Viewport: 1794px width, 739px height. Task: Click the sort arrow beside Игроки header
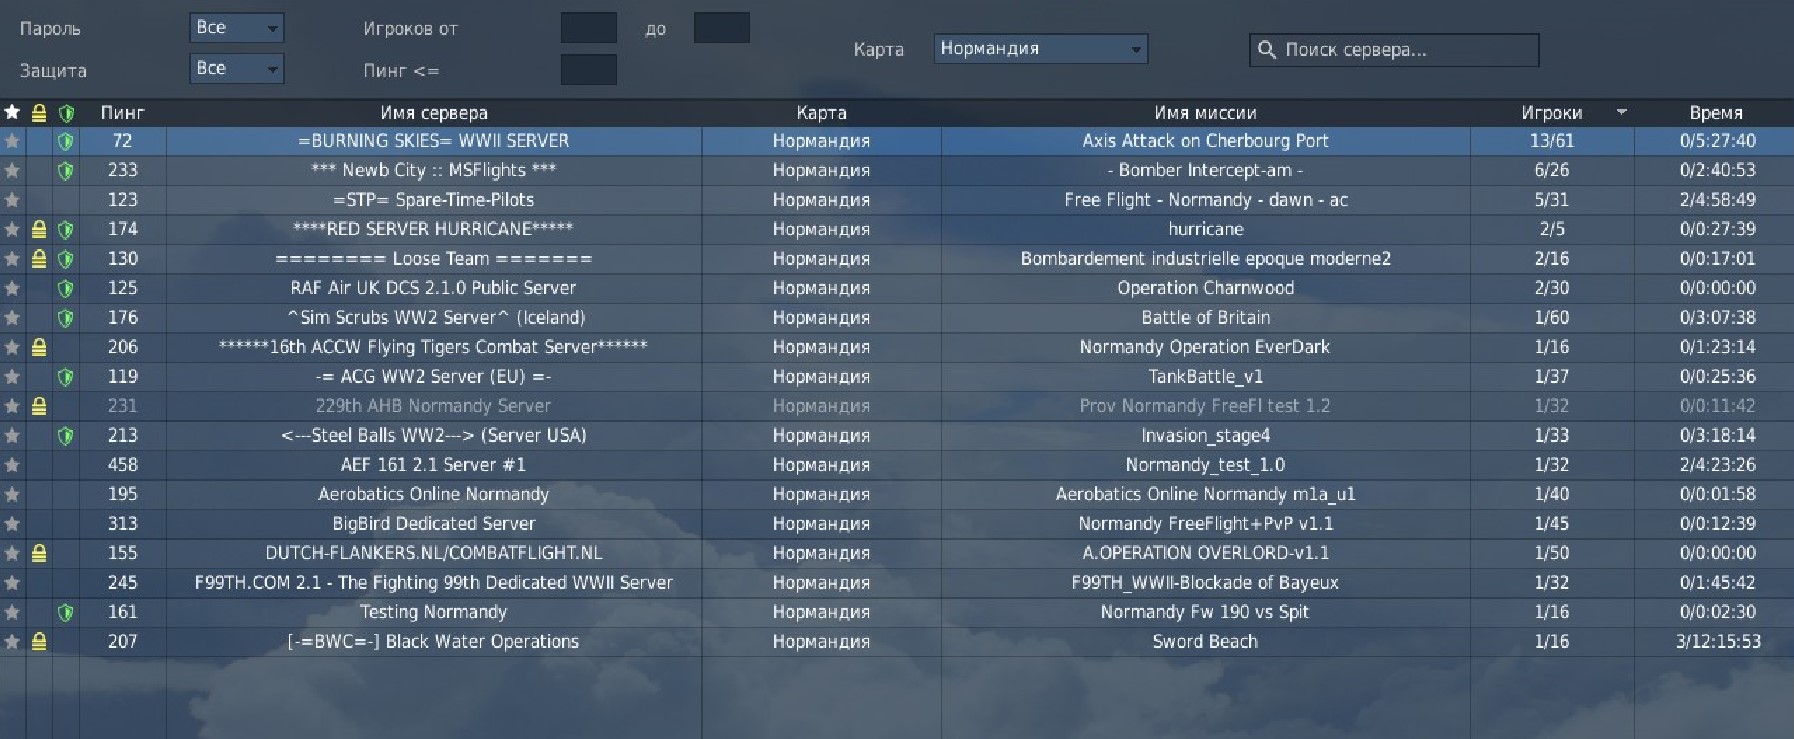1621,112
